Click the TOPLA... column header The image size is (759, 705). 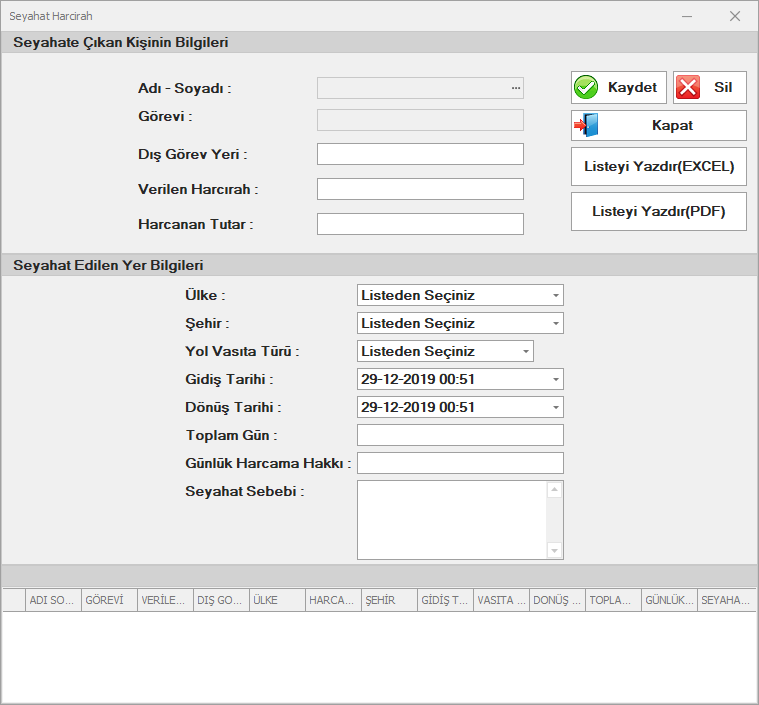613,600
